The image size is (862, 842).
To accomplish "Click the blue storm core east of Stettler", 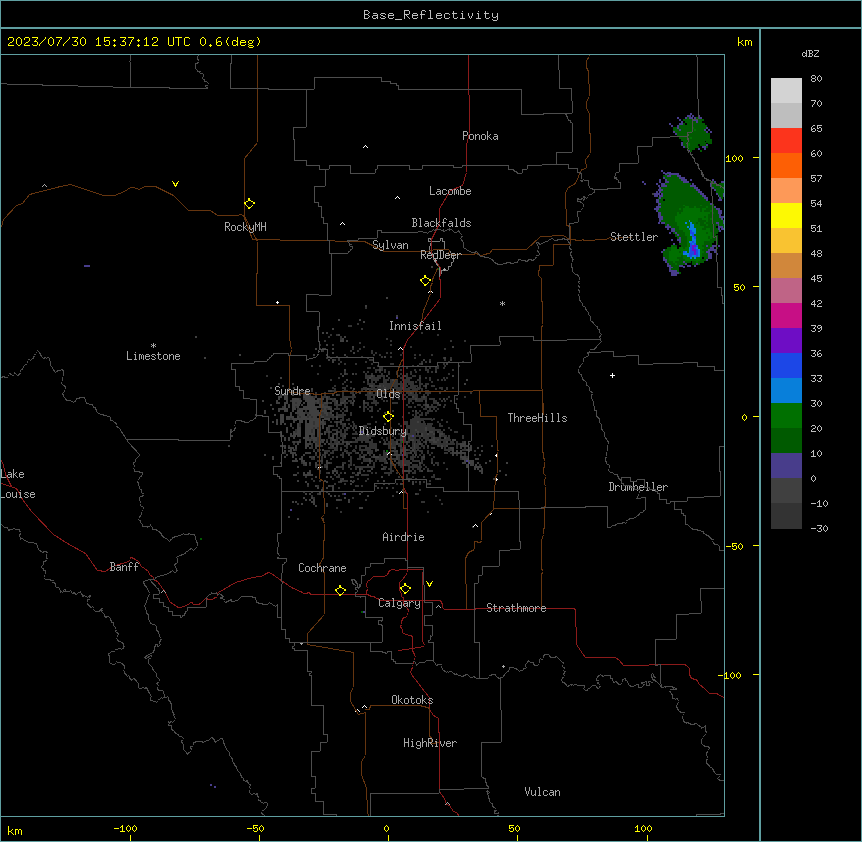I will (692, 242).
